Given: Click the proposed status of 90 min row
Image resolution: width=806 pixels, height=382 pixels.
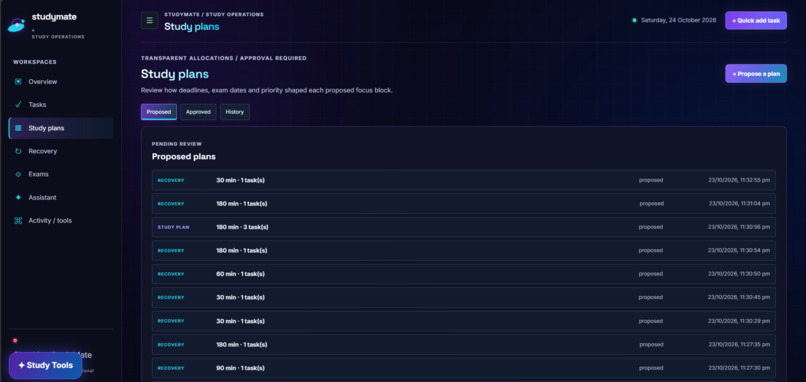Looking at the screenshot, I should pos(651,368).
